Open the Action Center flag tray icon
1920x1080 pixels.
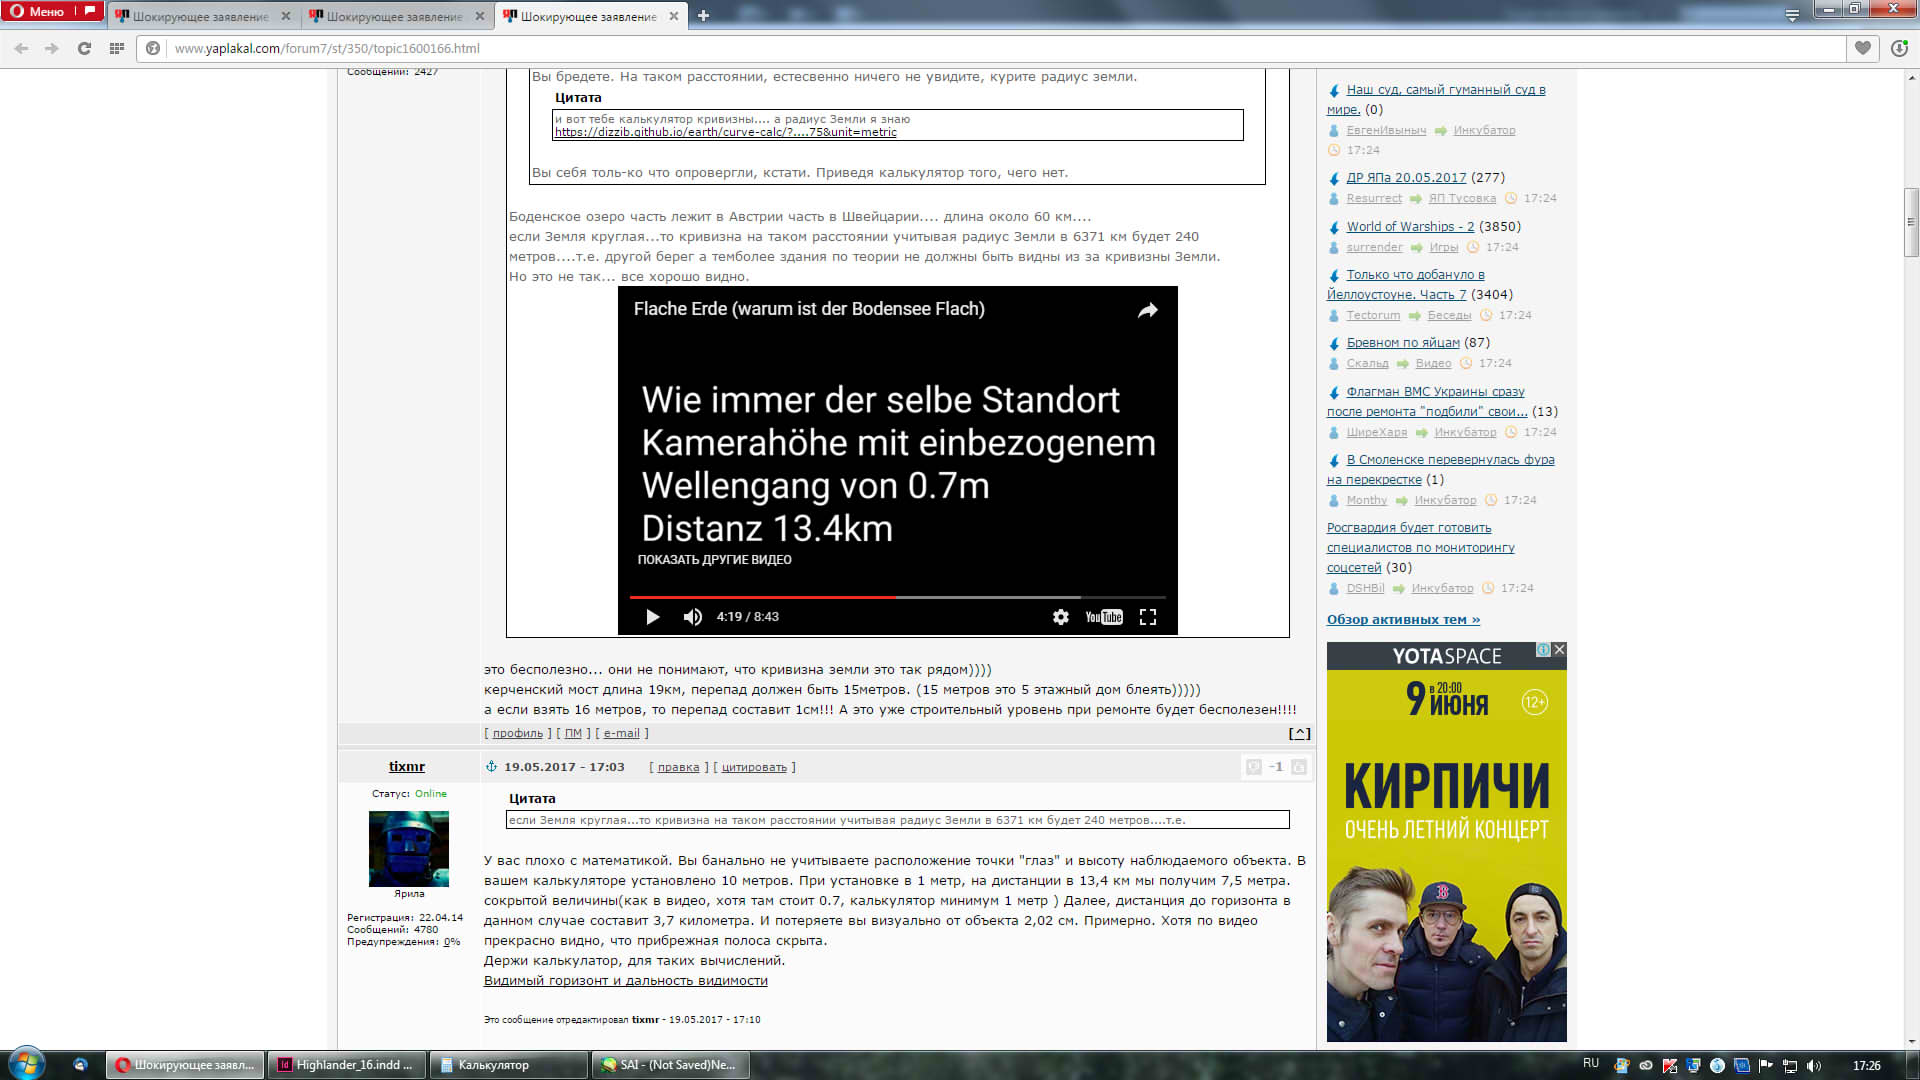tap(1766, 1065)
